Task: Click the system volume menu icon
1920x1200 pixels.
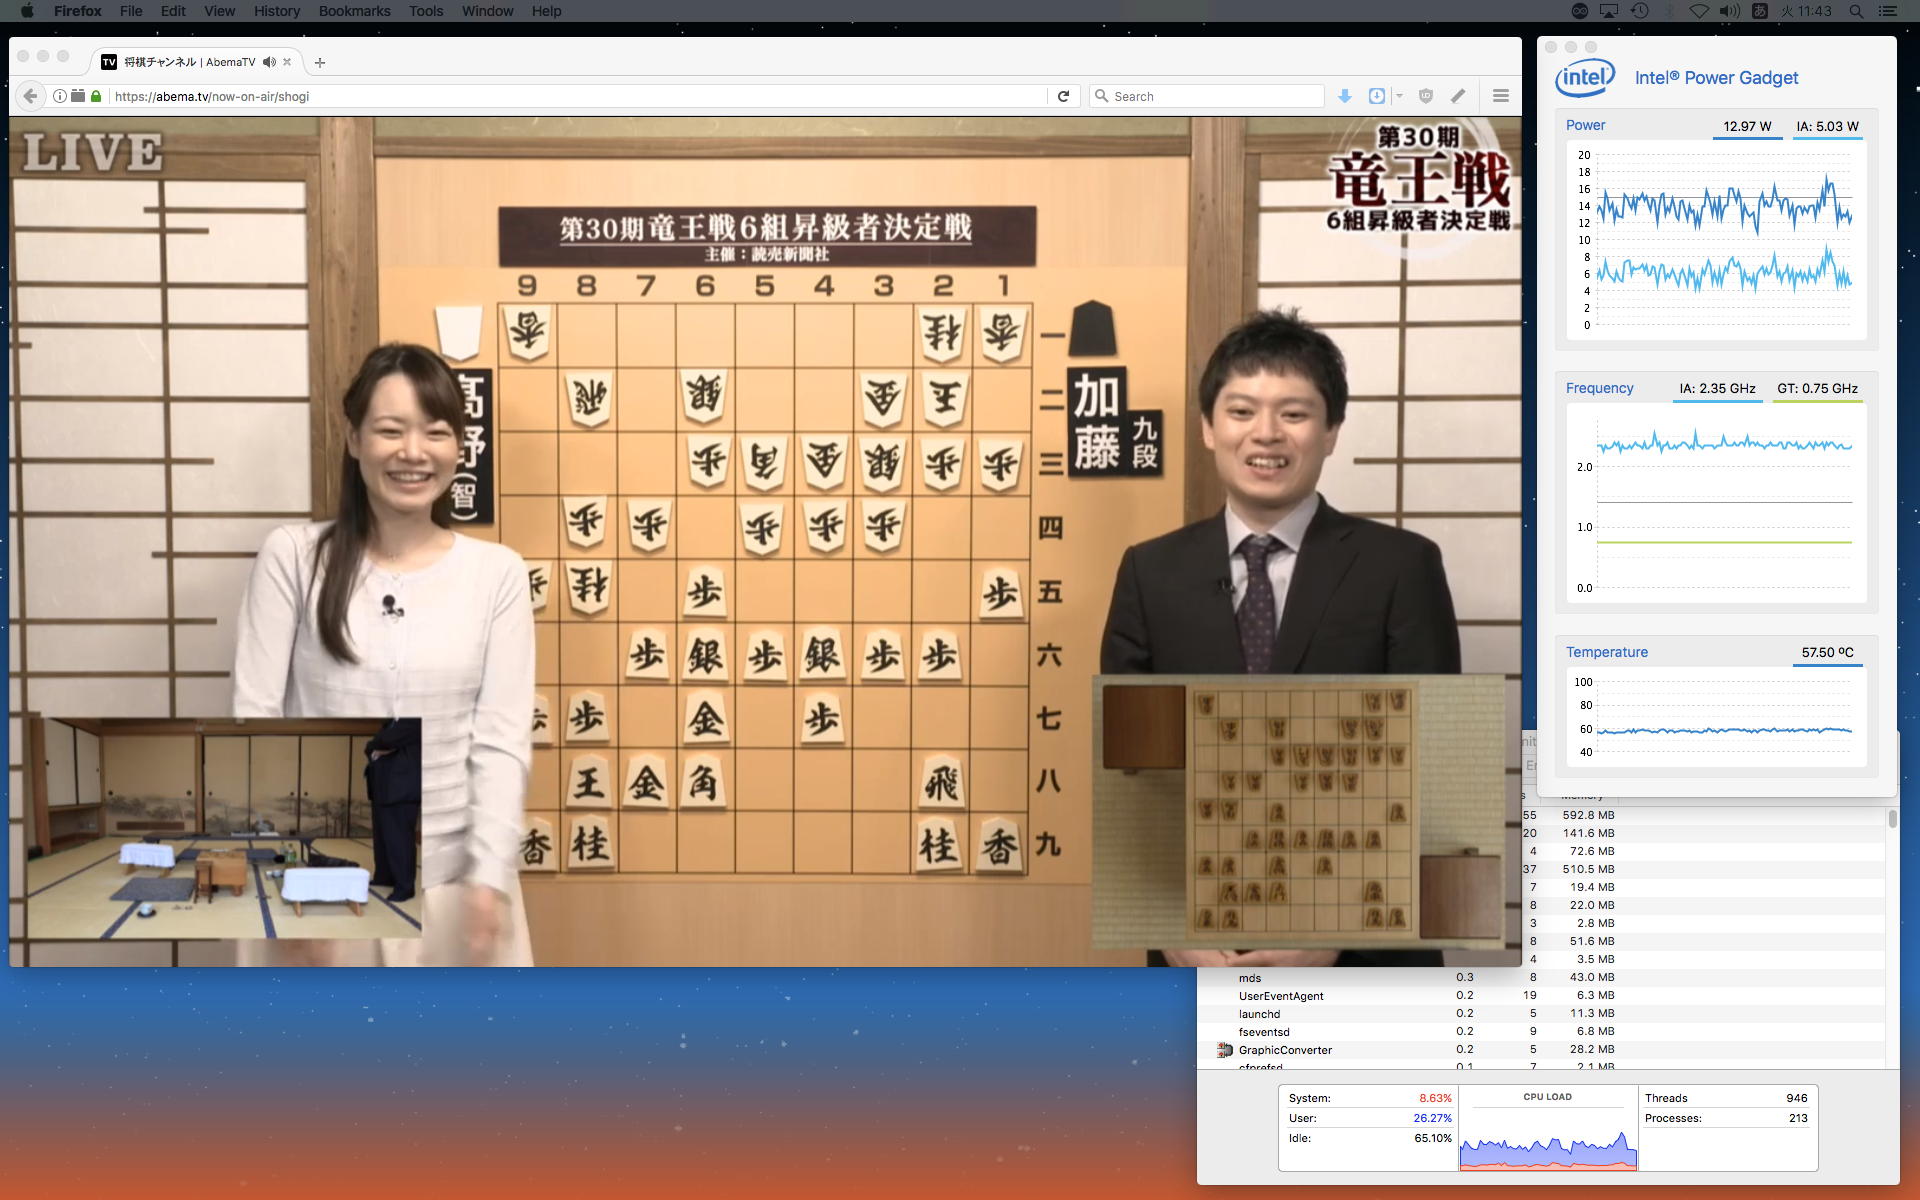Action: 1729,11
